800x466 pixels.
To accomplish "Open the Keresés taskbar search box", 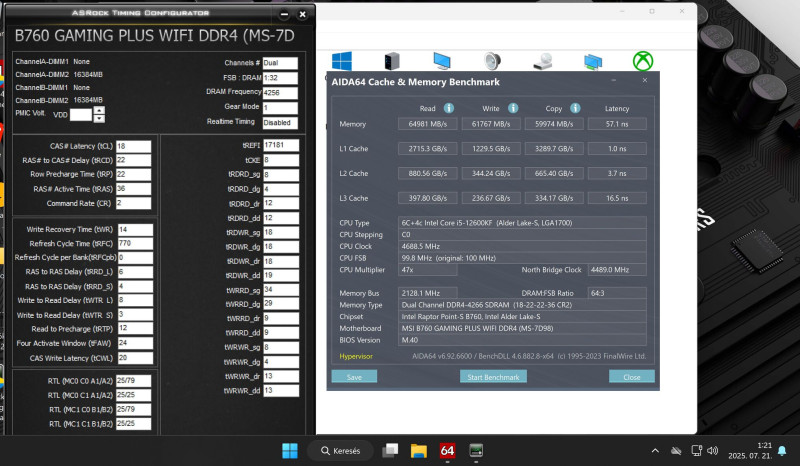I will (340, 451).
